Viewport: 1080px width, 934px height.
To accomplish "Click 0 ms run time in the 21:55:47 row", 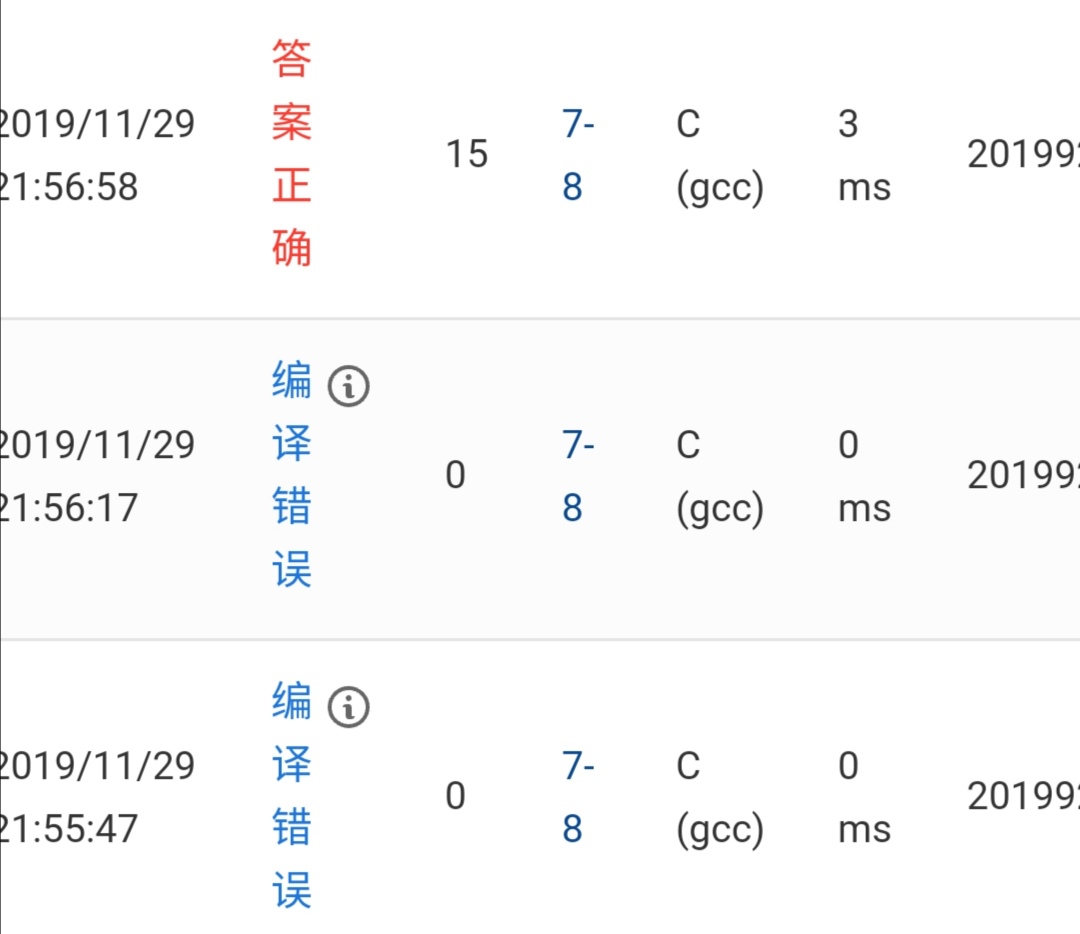I will pos(863,797).
